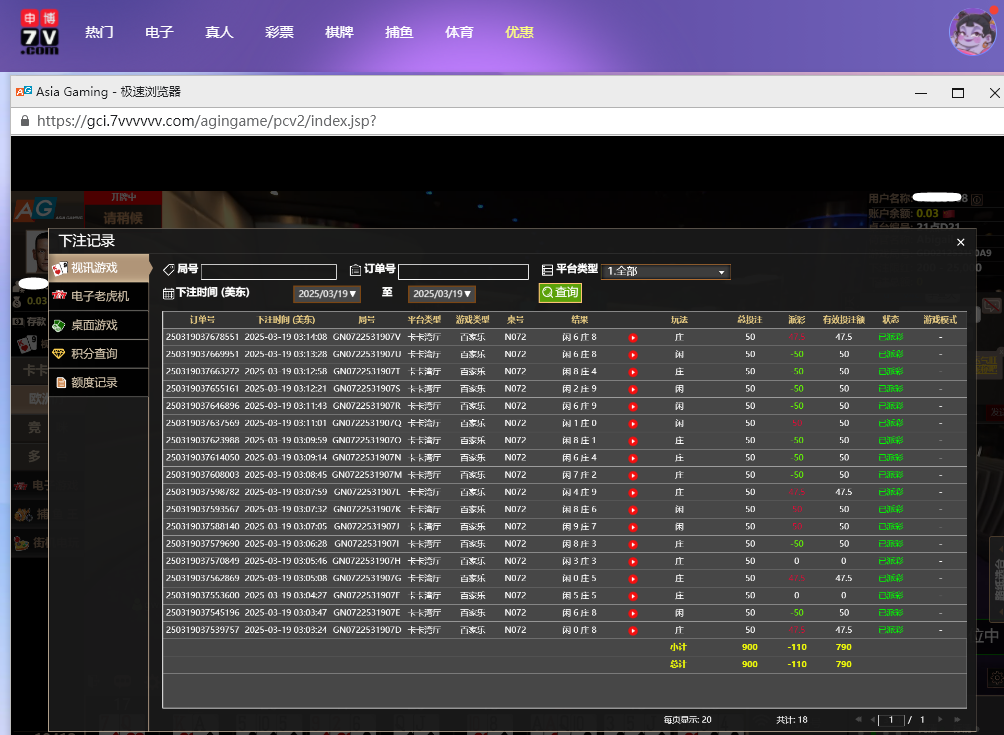Switch to 桌面游戏 records tab
The width and height of the screenshot is (1004, 735).
coord(93,325)
